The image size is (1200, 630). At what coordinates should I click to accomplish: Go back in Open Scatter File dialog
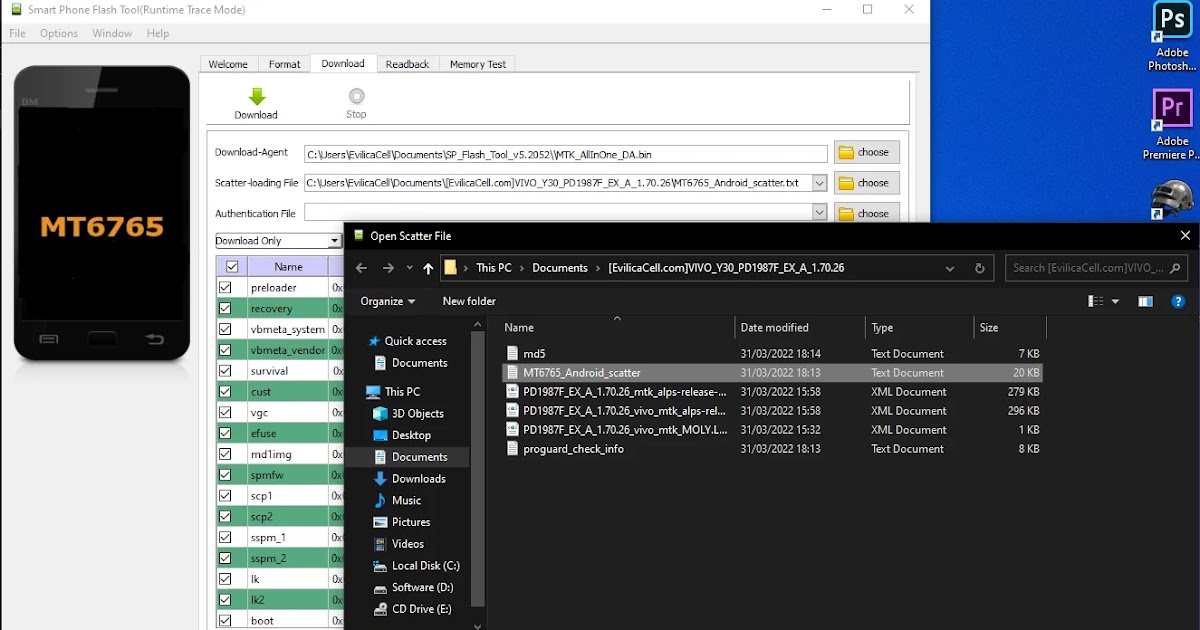362,268
